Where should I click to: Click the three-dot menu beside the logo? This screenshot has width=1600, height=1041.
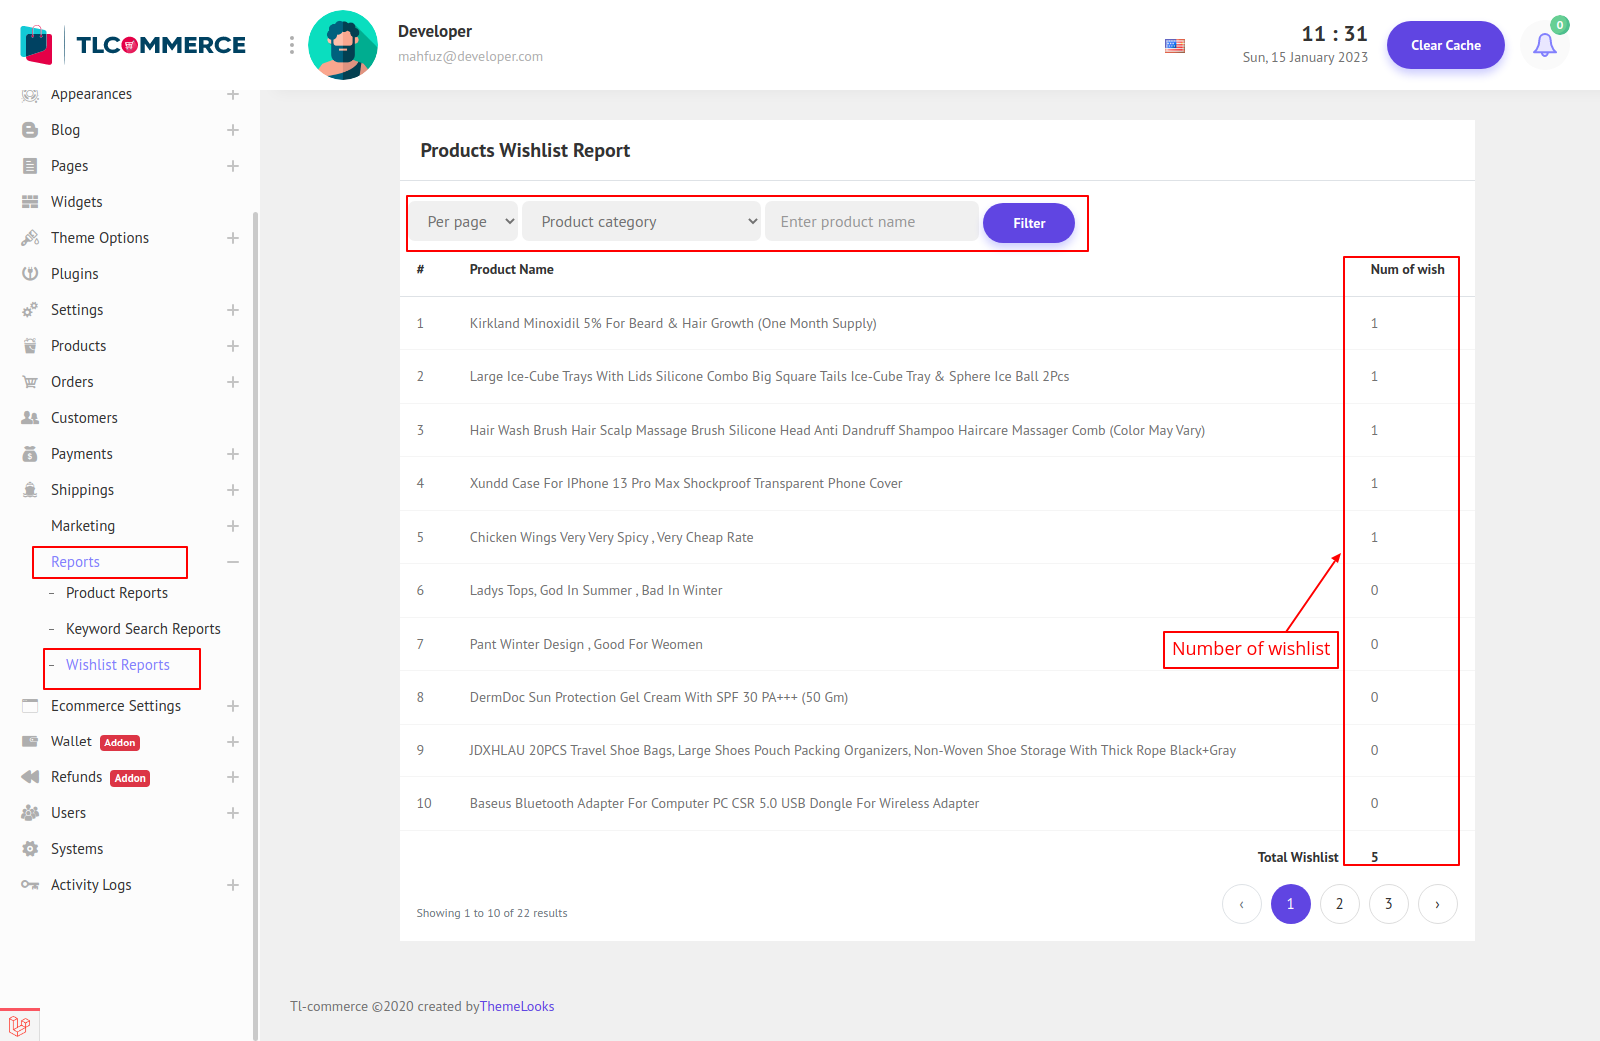292,45
